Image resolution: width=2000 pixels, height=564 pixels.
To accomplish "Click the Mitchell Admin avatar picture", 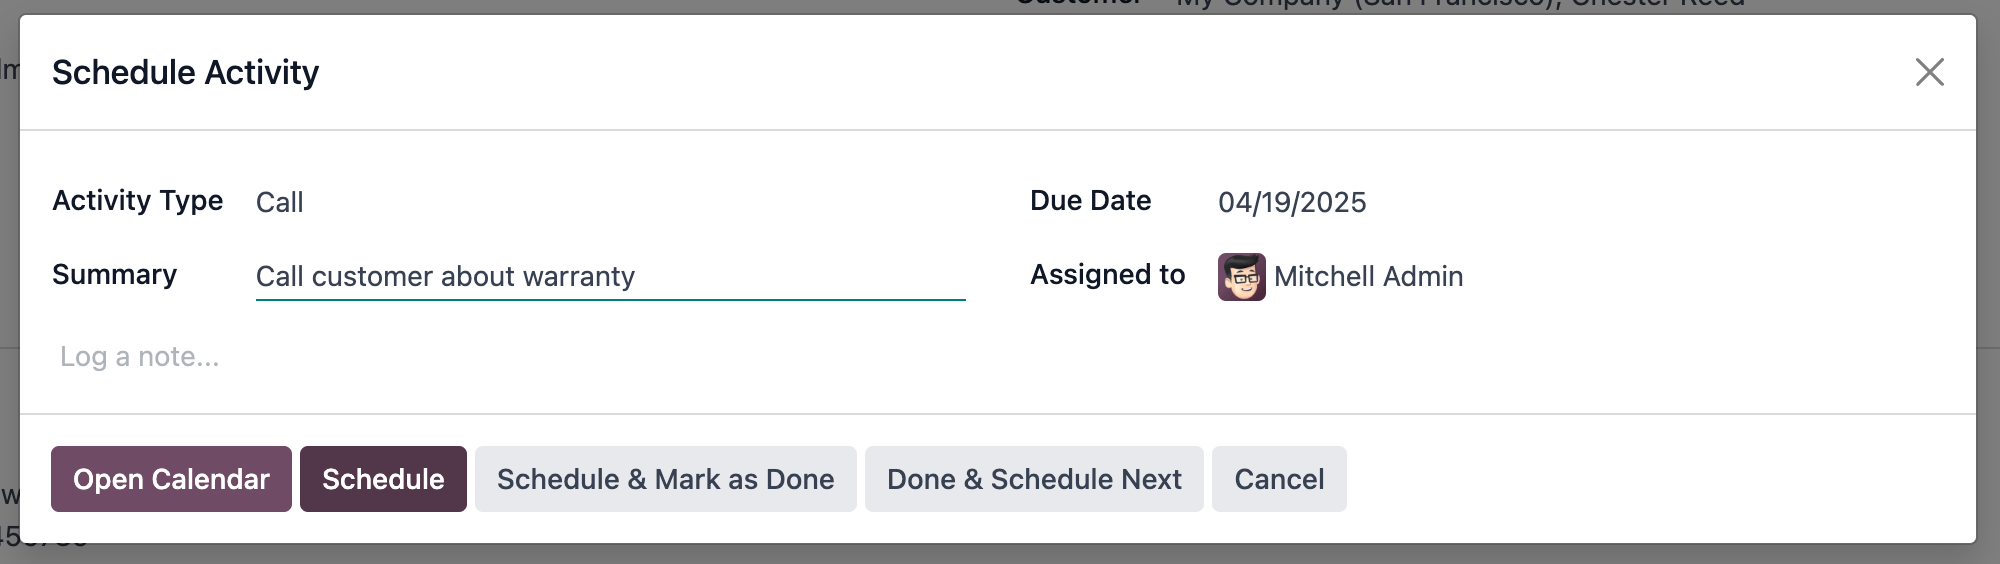I will [x=1241, y=277].
